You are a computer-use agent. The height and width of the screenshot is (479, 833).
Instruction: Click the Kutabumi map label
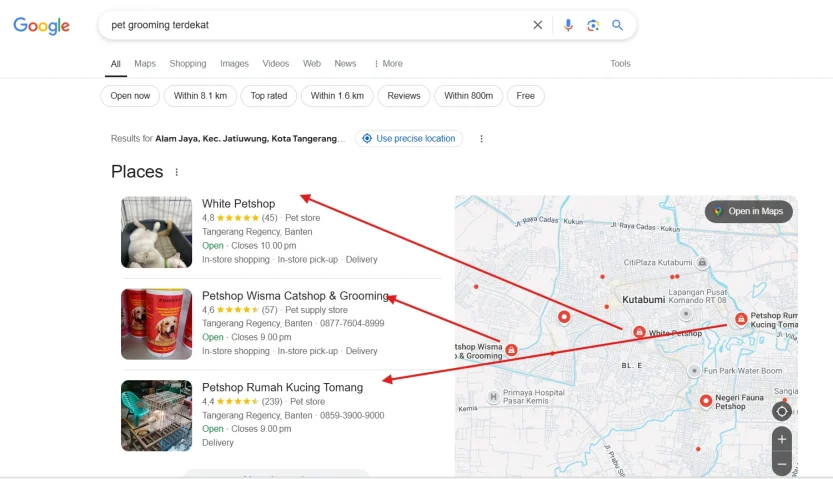643,300
